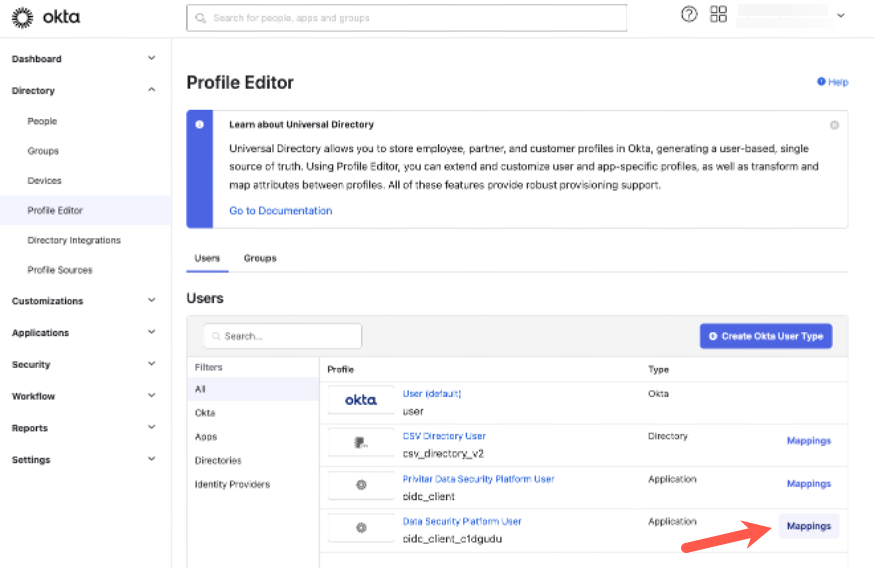Screen dimensions: 874x568
Task: Click the CSV Directory User profile icon
Action: click(x=361, y=443)
